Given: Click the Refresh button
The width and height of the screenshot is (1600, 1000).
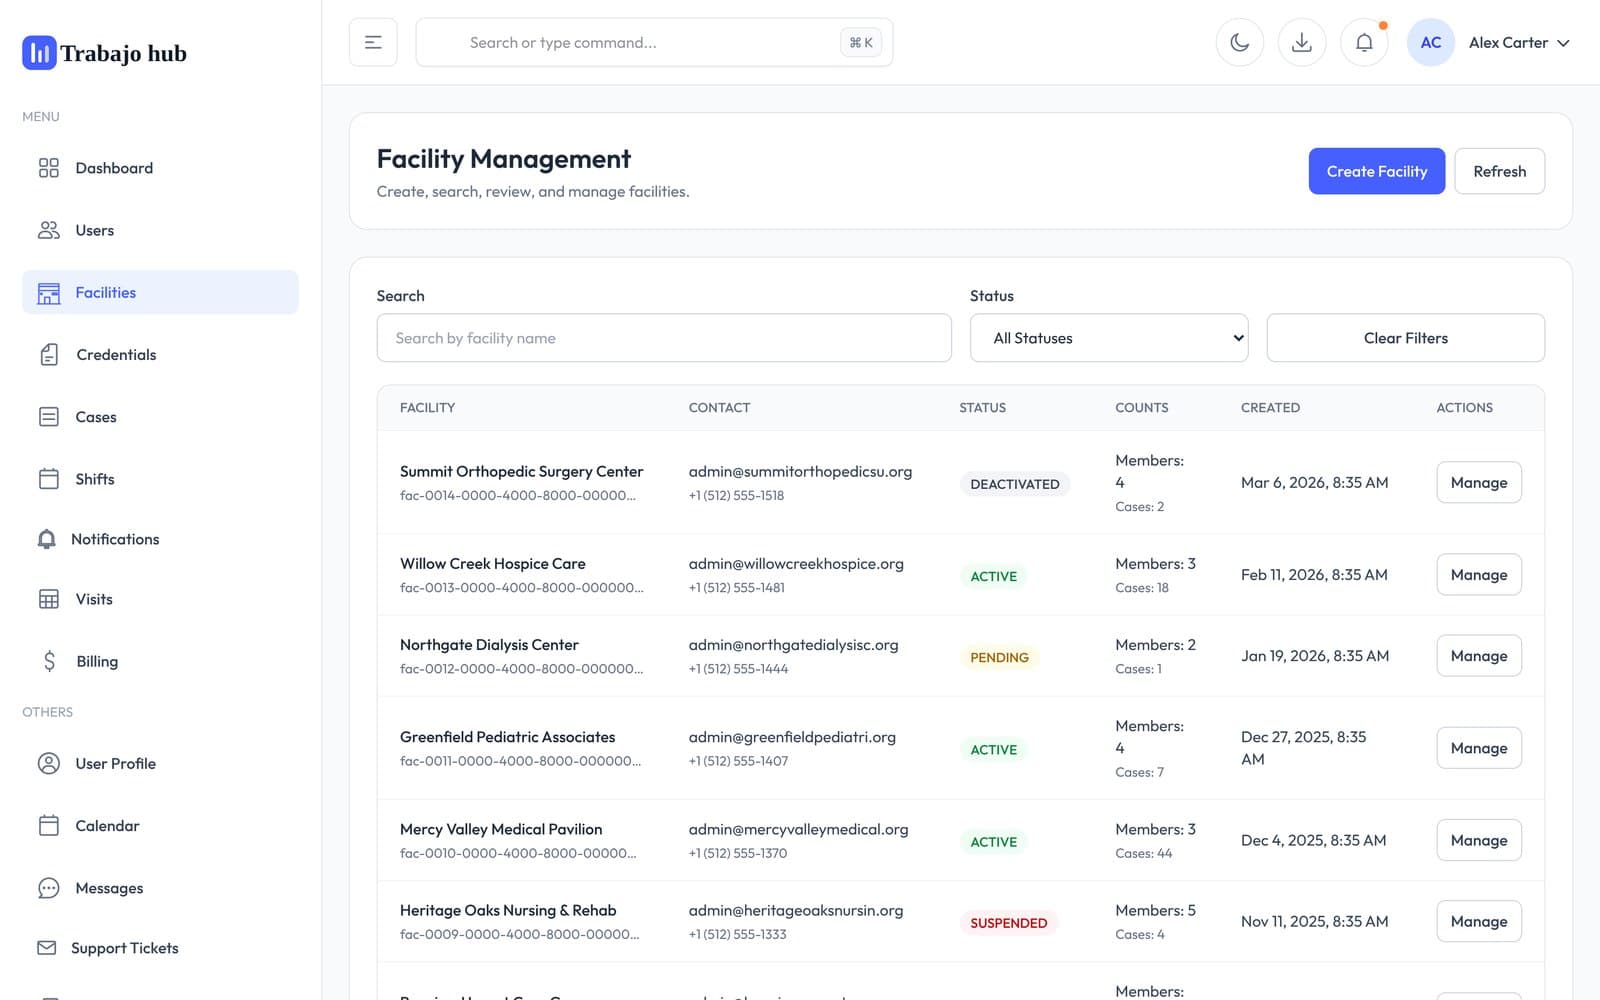Looking at the screenshot, I should [1499, 171].
